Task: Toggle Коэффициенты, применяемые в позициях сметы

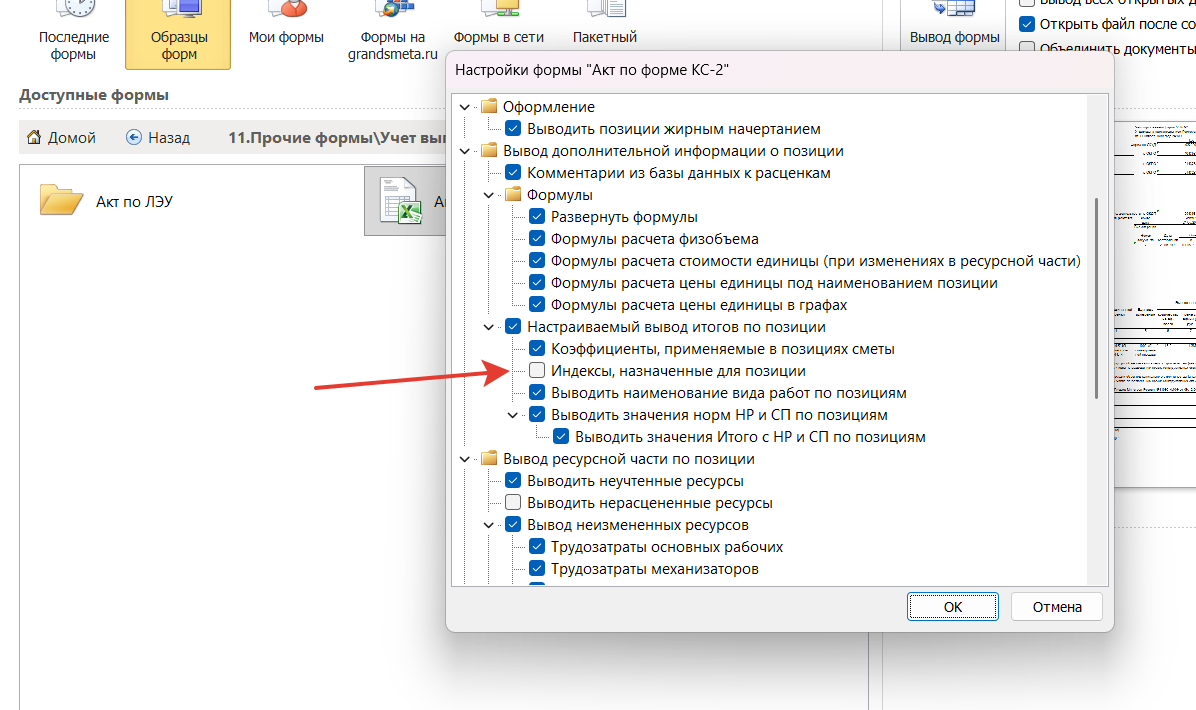Action: [x=537, y=349]
